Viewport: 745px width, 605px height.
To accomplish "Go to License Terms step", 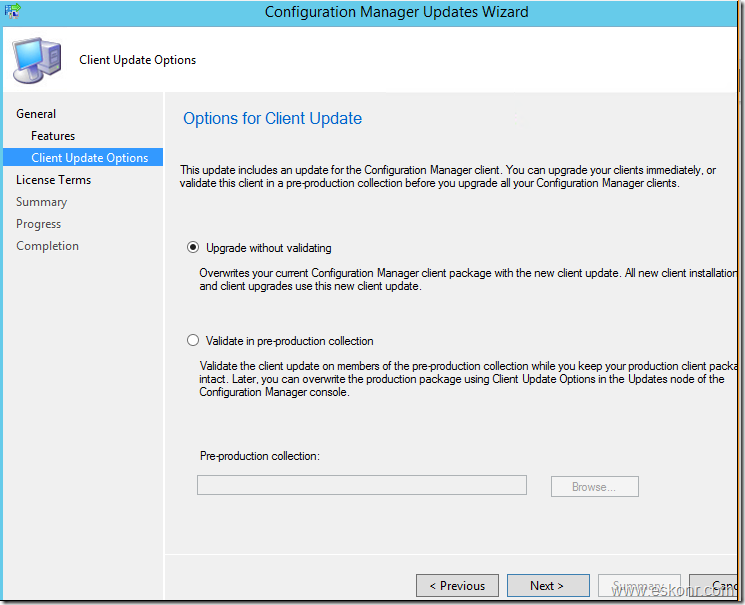I will 53,180.
